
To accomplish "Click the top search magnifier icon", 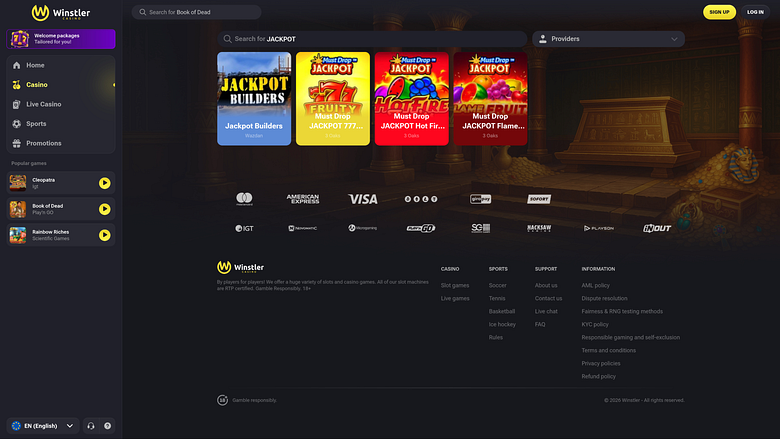I will 143,12.
